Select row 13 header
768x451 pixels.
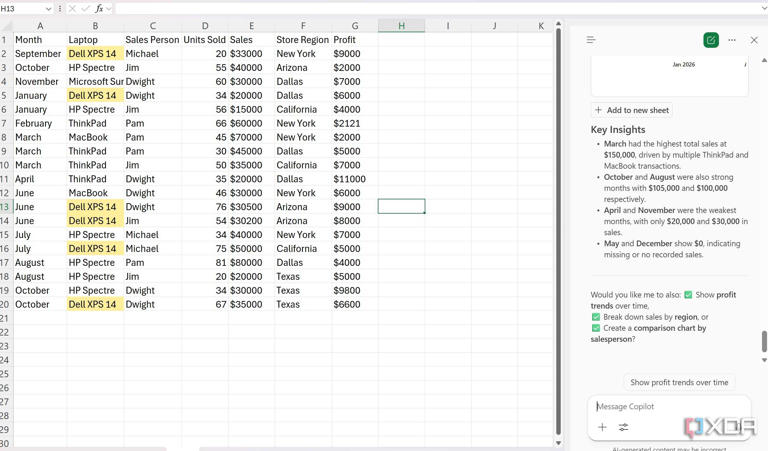[x=5, y=207]
